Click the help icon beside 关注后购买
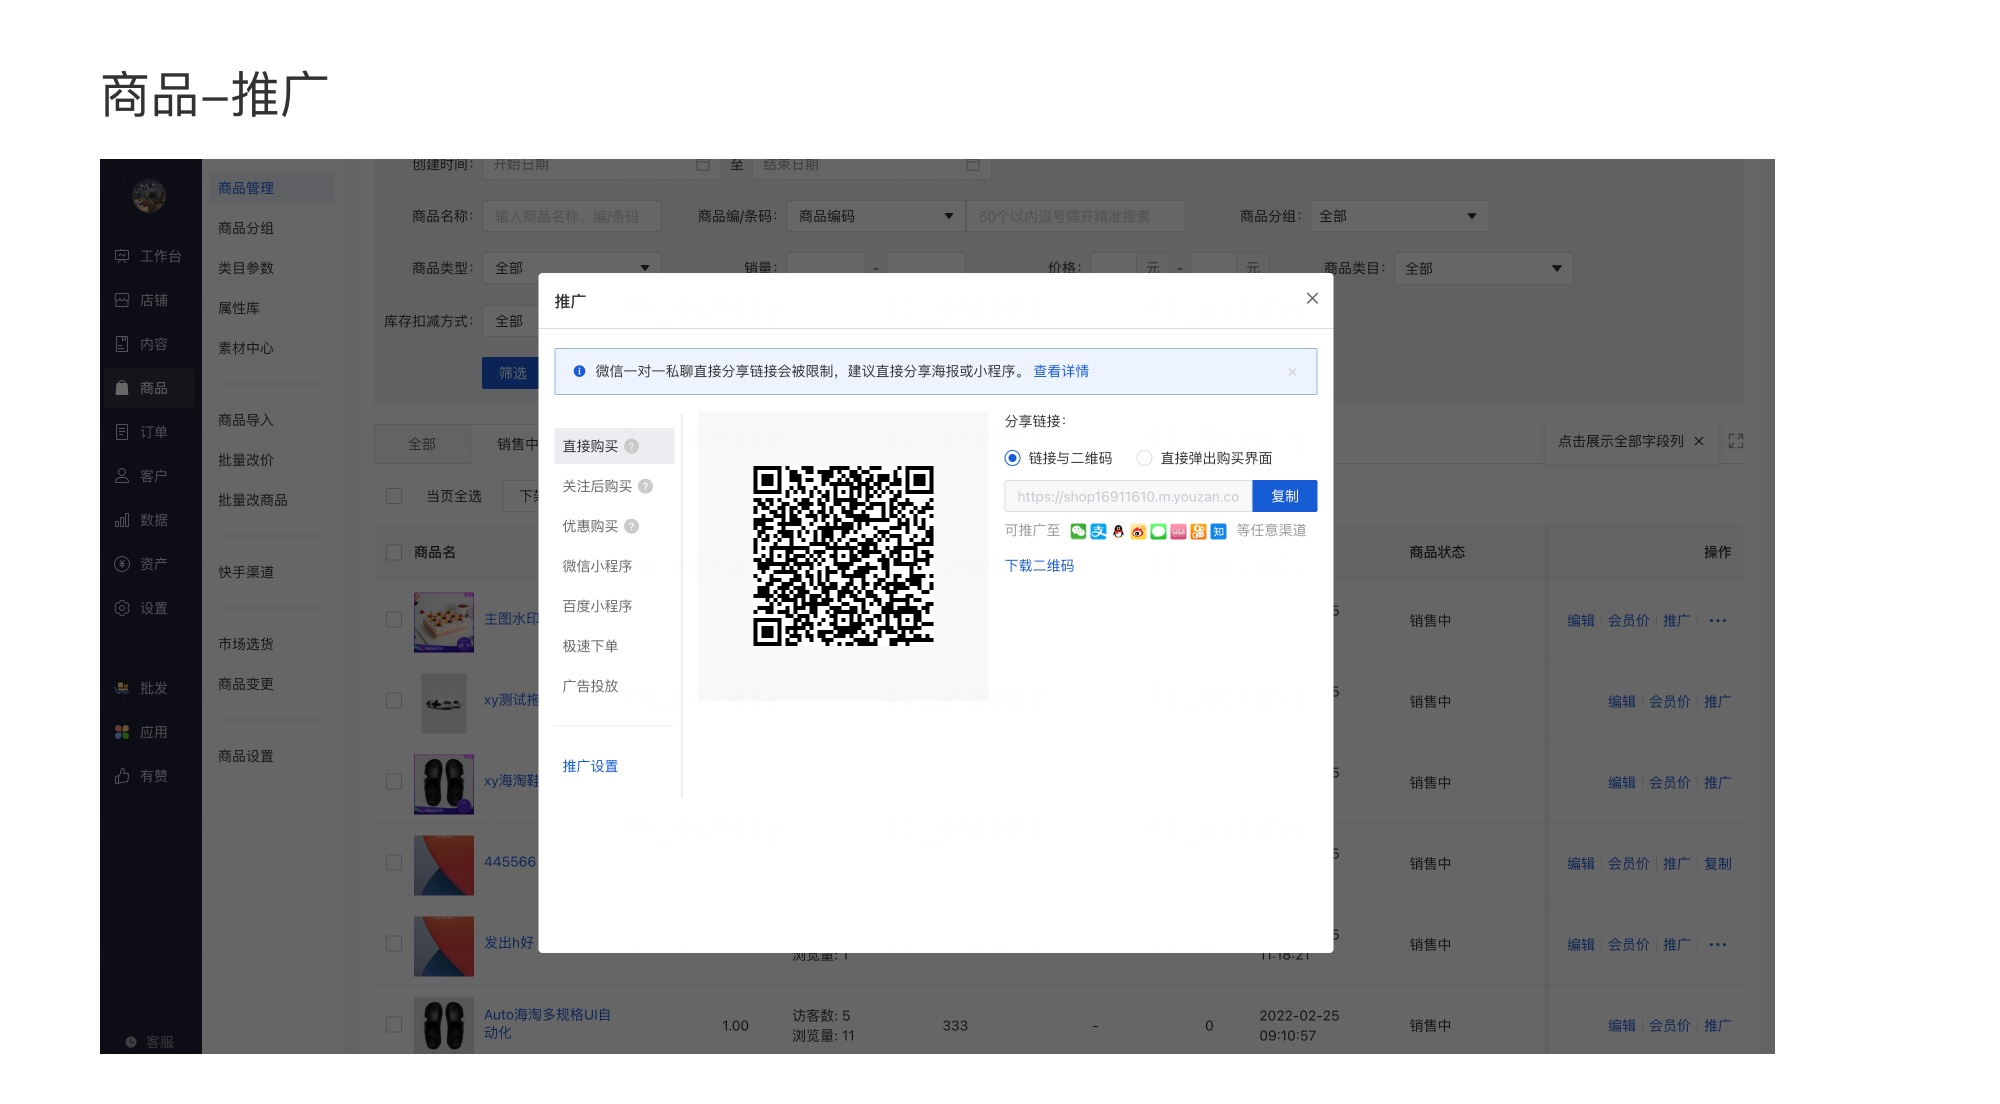 click(645, 486)
